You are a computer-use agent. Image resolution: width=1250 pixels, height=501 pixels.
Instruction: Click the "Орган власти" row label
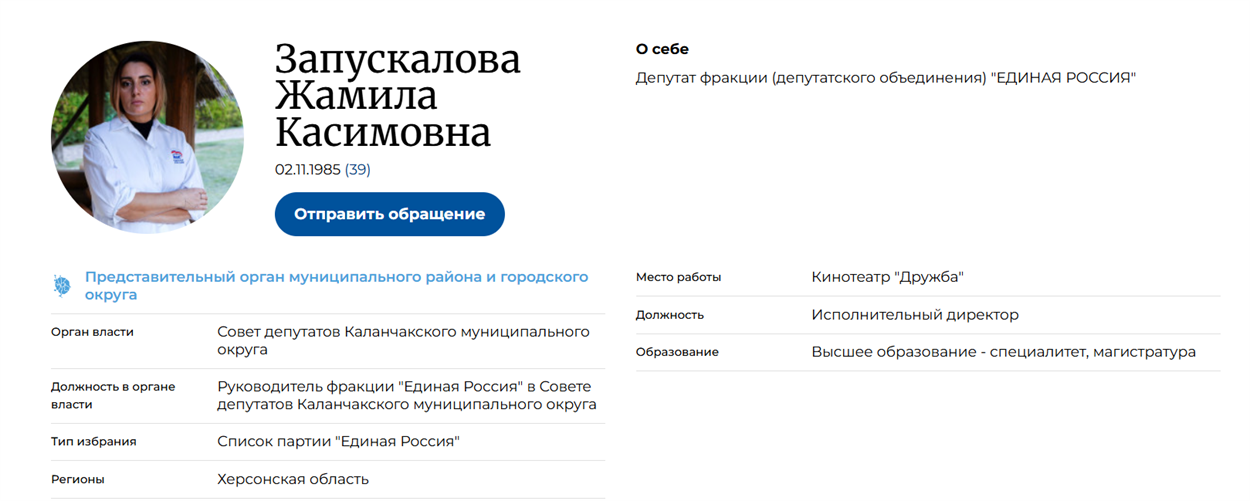pyautogui.click(x=92, y=332)
